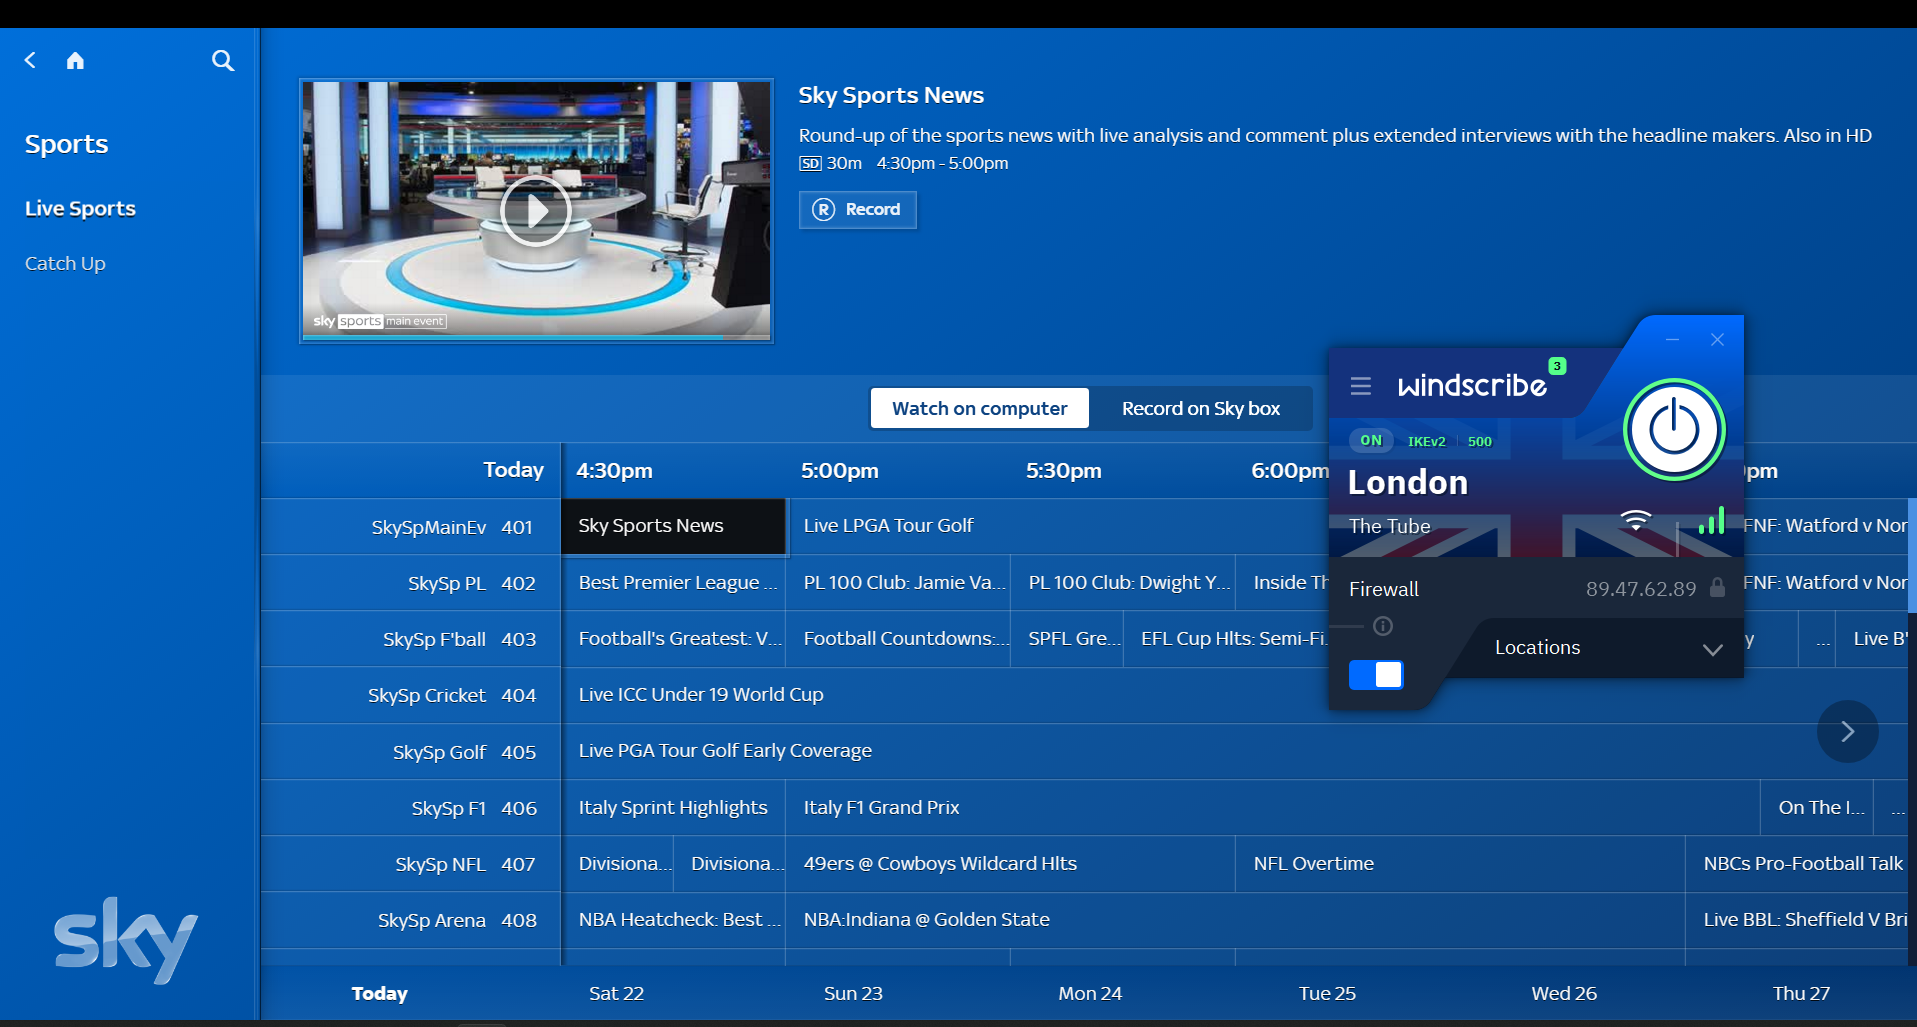Switch guide to Tue 25

pos(1327,993)
